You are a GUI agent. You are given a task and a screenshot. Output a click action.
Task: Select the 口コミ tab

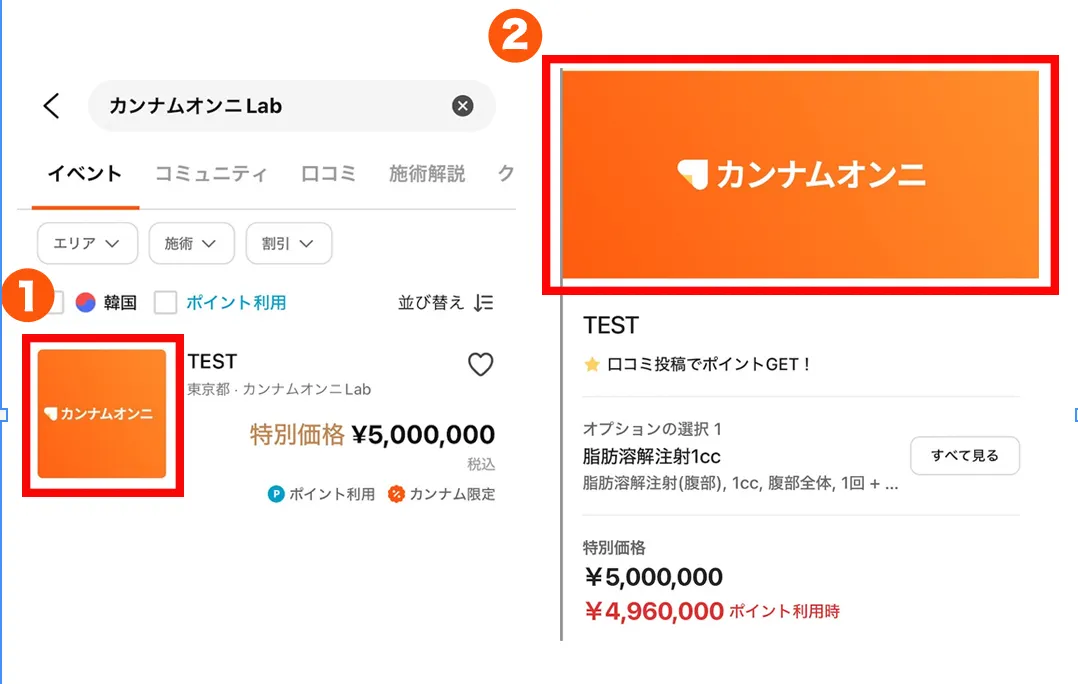tap(328, 174)
